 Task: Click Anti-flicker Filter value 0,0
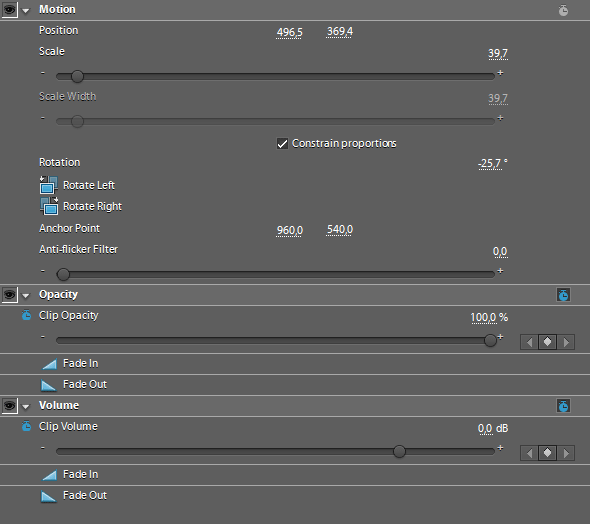(500, 251)
